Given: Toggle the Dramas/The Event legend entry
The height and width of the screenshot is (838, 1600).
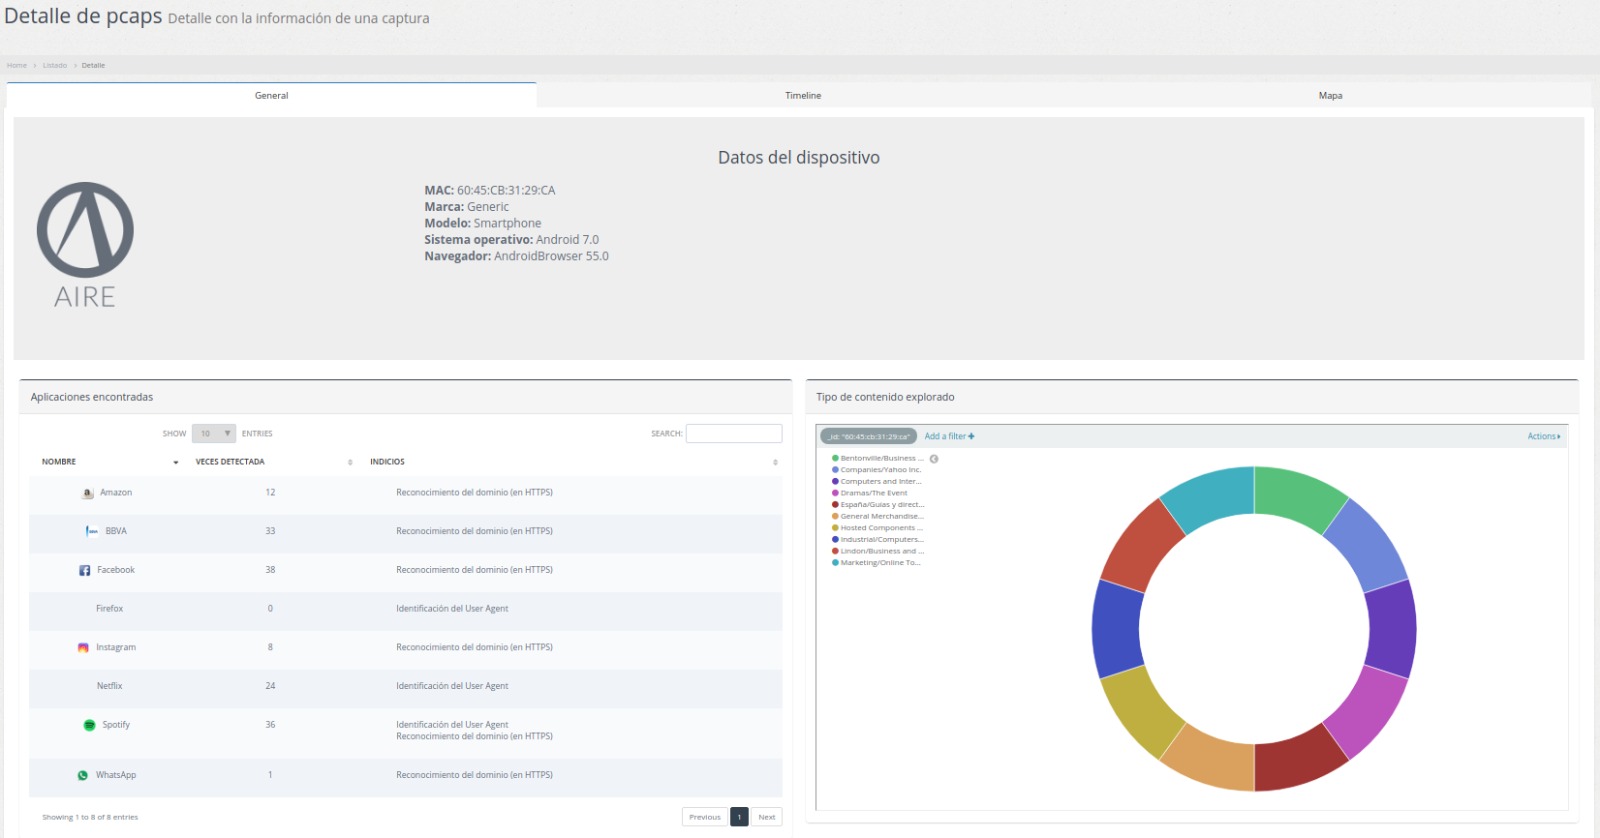Looking at the screenshot, I should click(873, 493).
